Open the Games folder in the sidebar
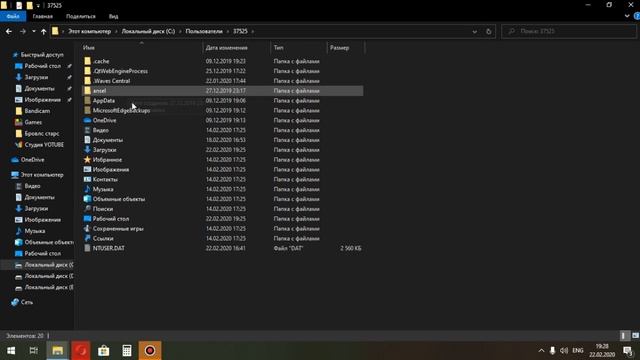The image size is (640, 360). tap(33, 122)
